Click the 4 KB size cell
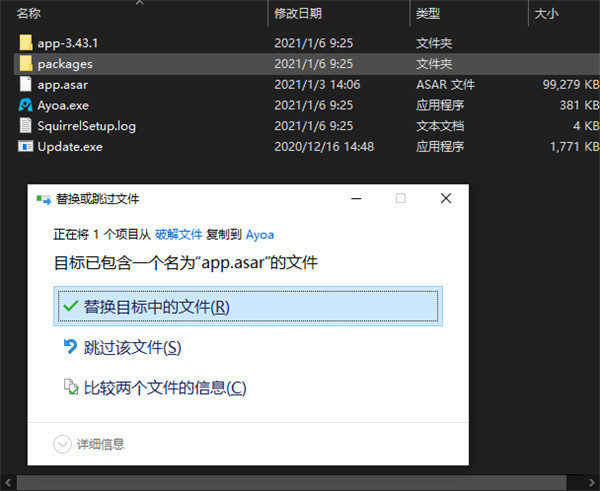This screenshot has width=600, height=491. pos(586,126)
